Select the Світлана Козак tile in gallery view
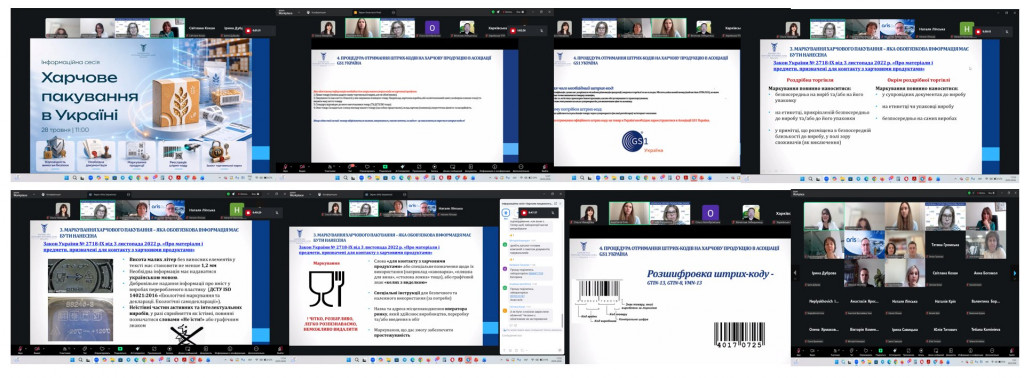Image resolution: width=1024 pixels, height=378 pixels. coord(946,273)
